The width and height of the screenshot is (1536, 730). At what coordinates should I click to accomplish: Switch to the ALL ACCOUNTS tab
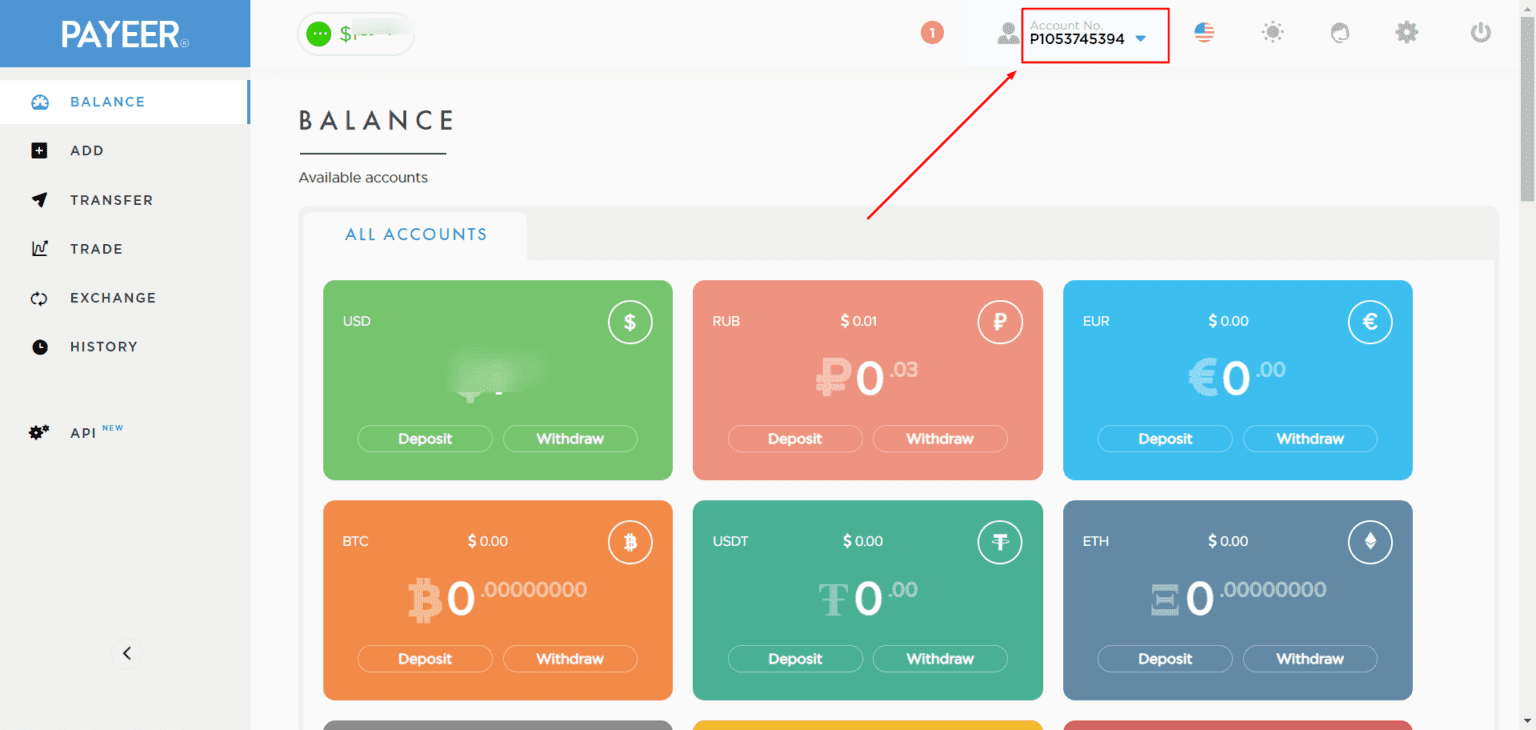click(x=416, y=234)
